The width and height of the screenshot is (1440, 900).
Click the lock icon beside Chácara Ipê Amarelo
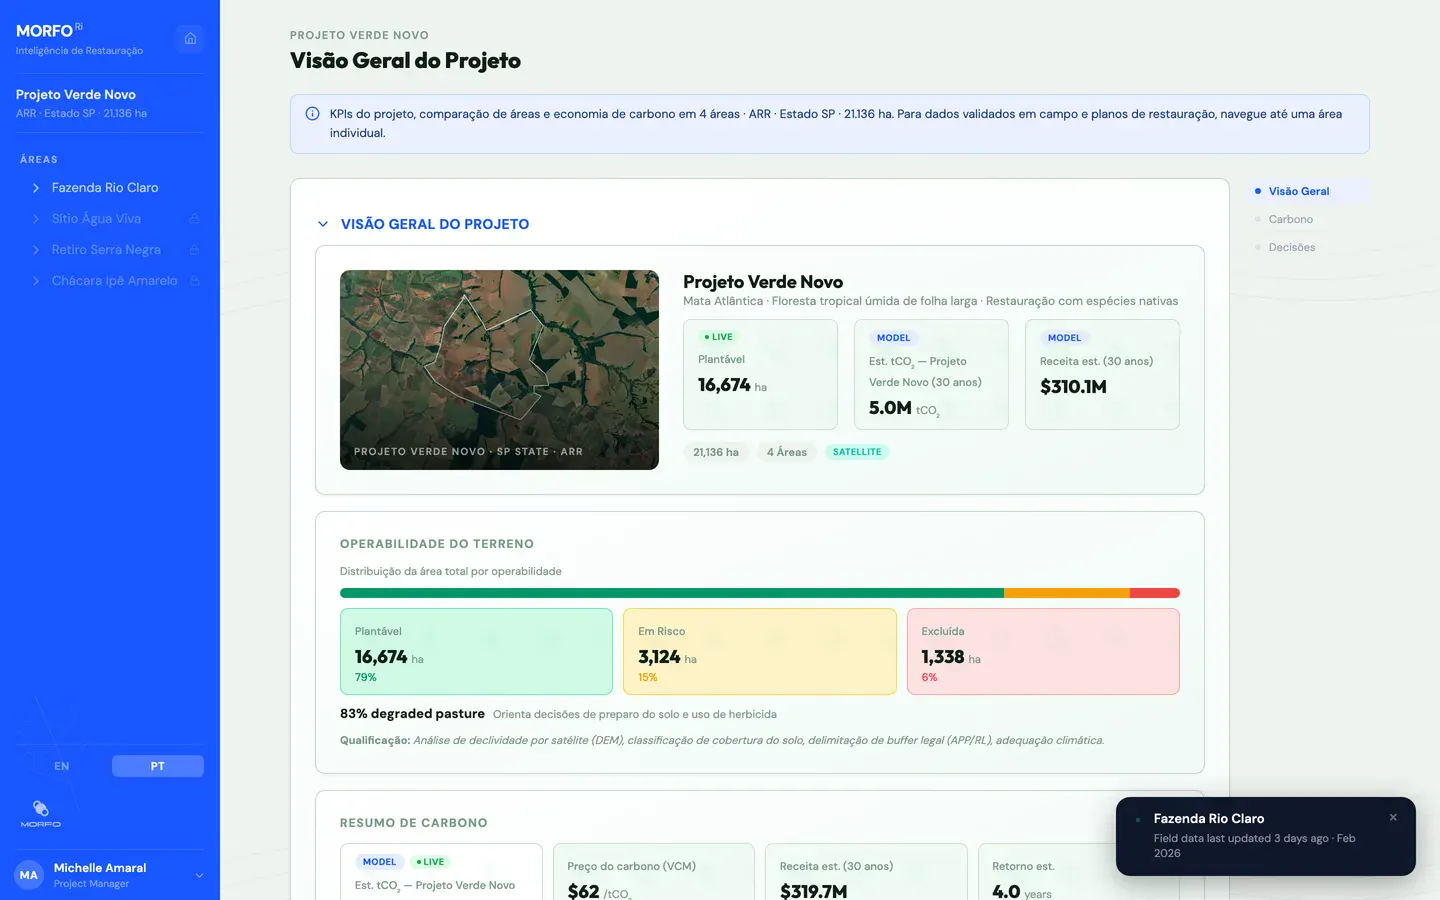(x=194, y=281)
